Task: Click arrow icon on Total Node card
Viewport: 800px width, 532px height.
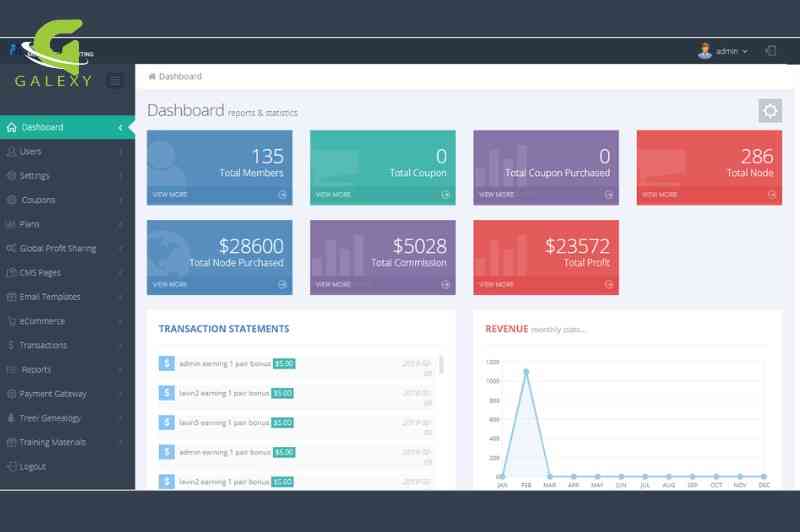Action: (x=772, y=195)
